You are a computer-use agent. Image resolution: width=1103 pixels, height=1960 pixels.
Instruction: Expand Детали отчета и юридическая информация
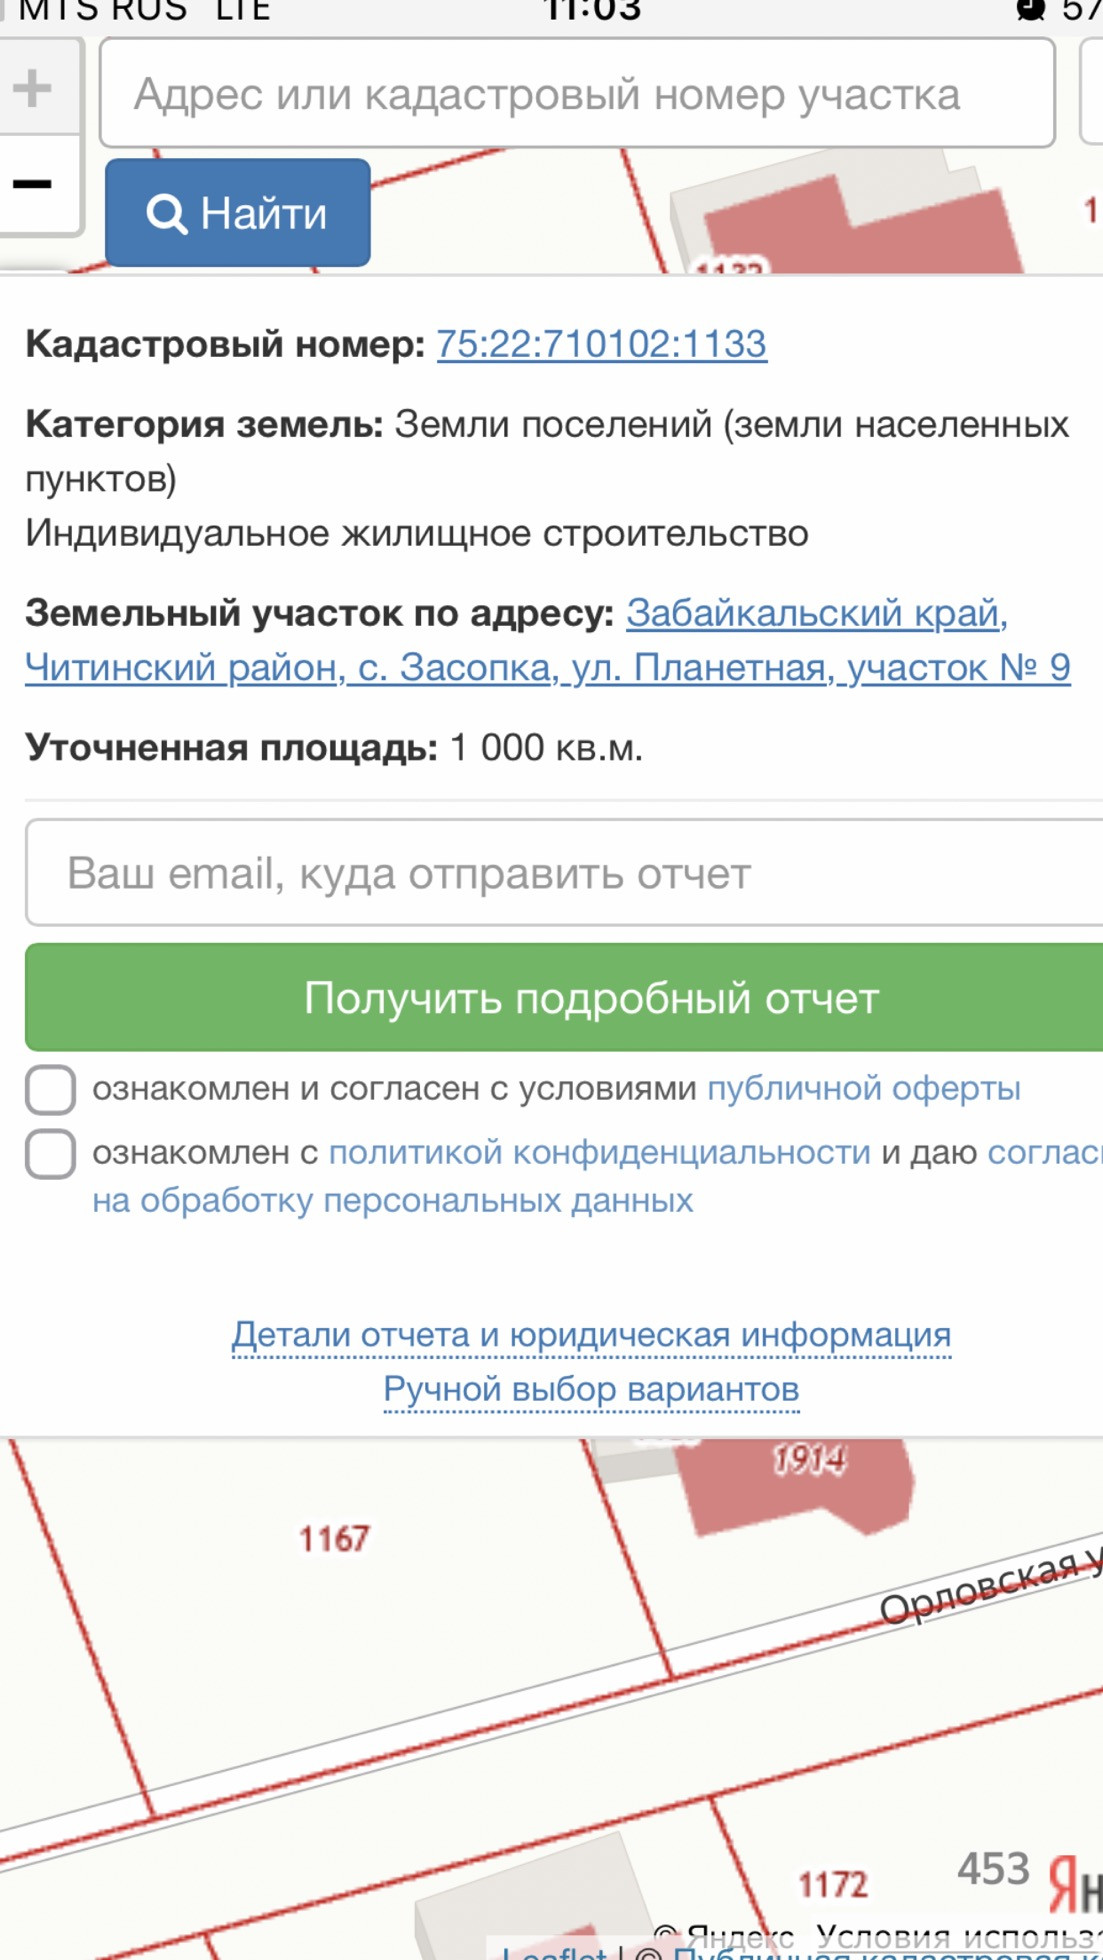(x=591, y=1335)
